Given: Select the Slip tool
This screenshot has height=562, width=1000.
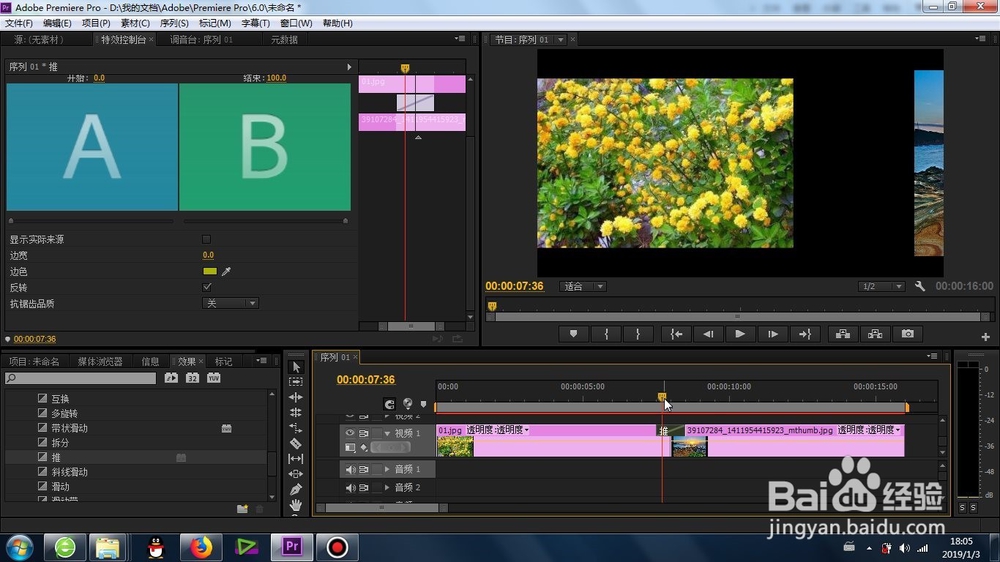Looking at the screenshot, I should [x=296, y=459].
